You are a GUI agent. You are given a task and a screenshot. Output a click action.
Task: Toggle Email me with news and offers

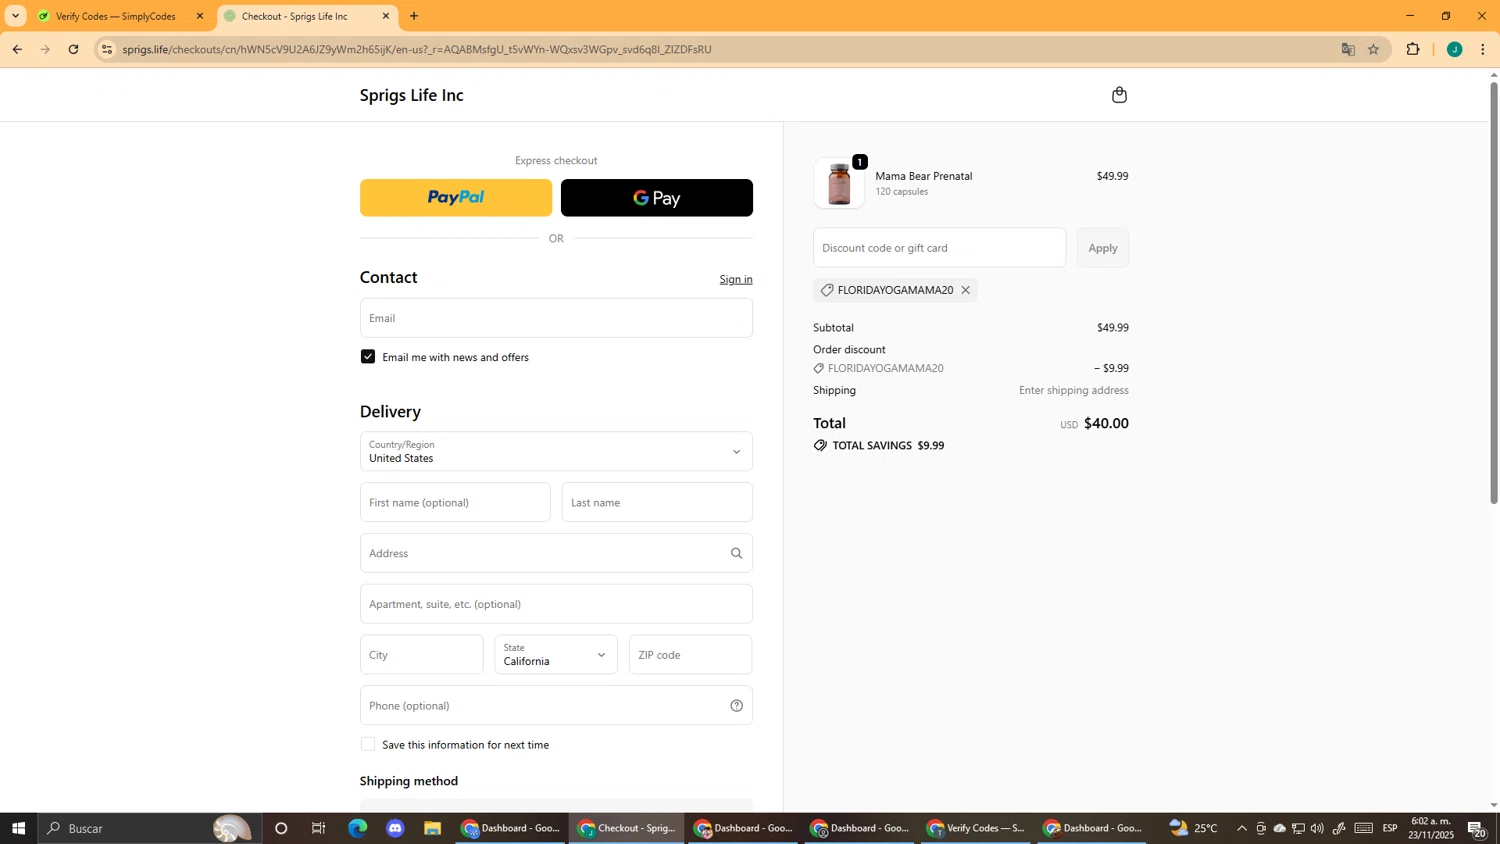(368, 357)
